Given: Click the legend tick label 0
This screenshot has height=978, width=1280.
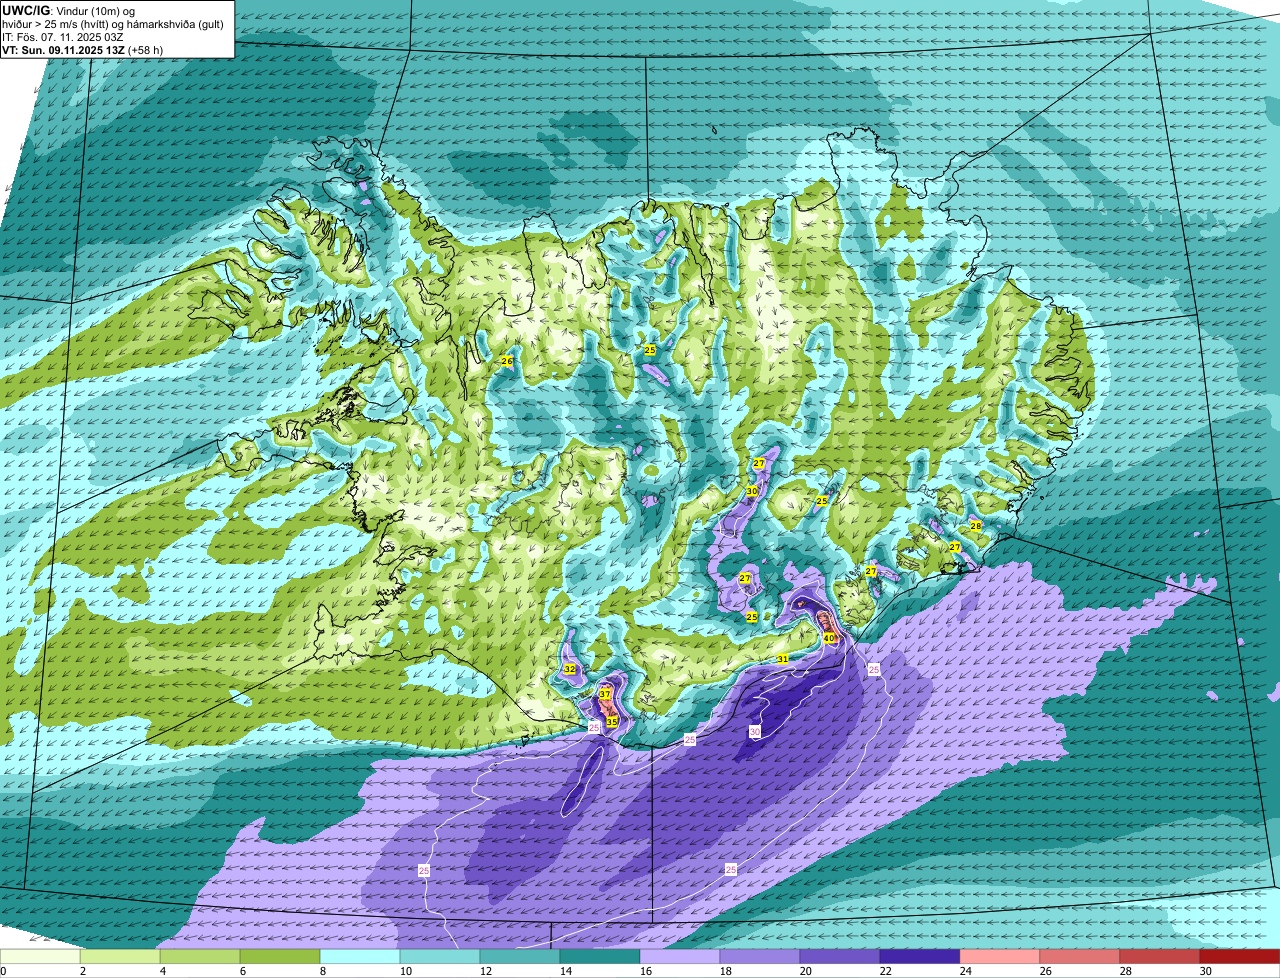Looking at the screenshot, I should tap(4, 971).
